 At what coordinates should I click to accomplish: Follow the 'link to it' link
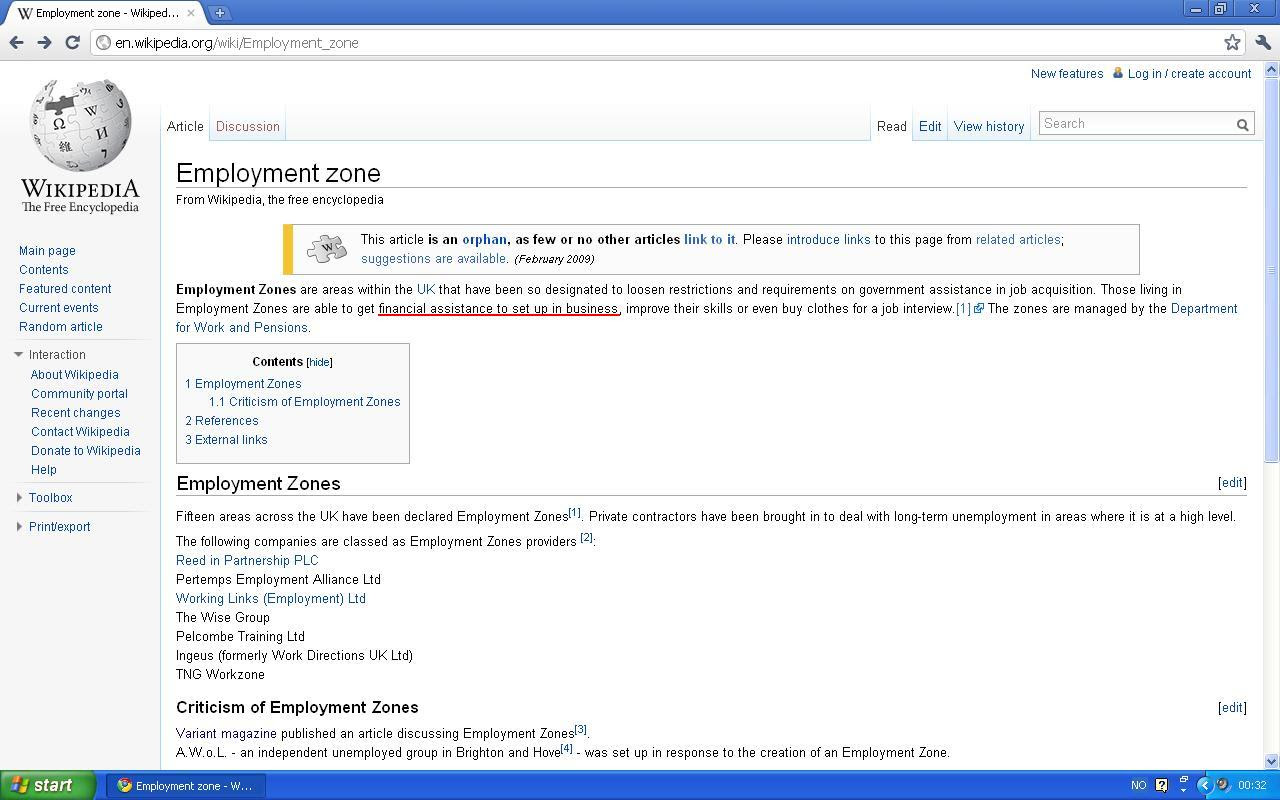(709, 239)
